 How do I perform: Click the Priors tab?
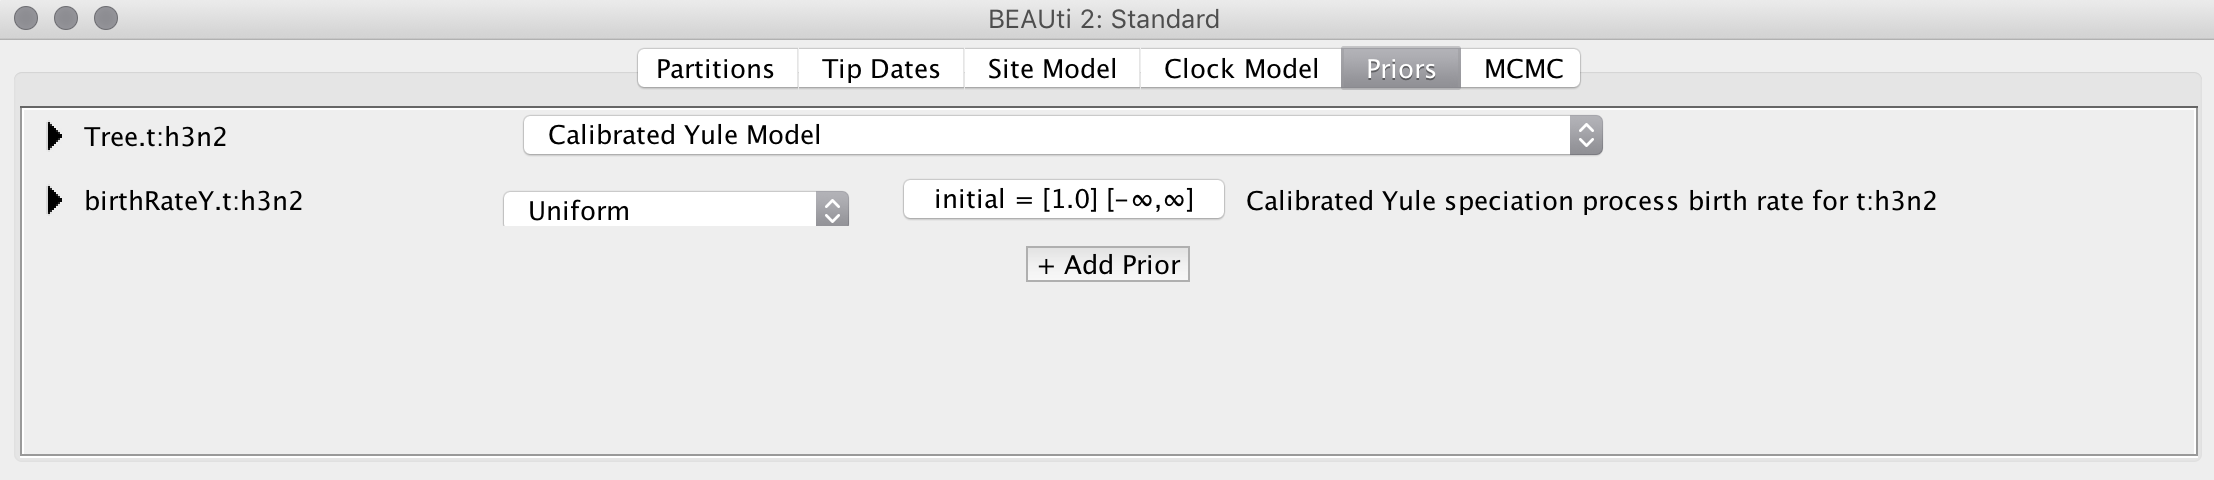[1400, 69]
